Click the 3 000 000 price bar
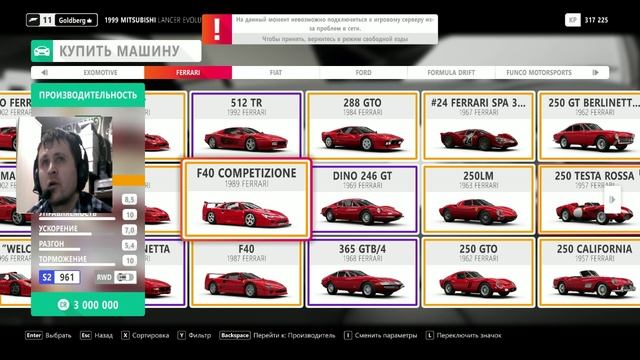This screenshot has height=360, width=640. tap(88, 304)
